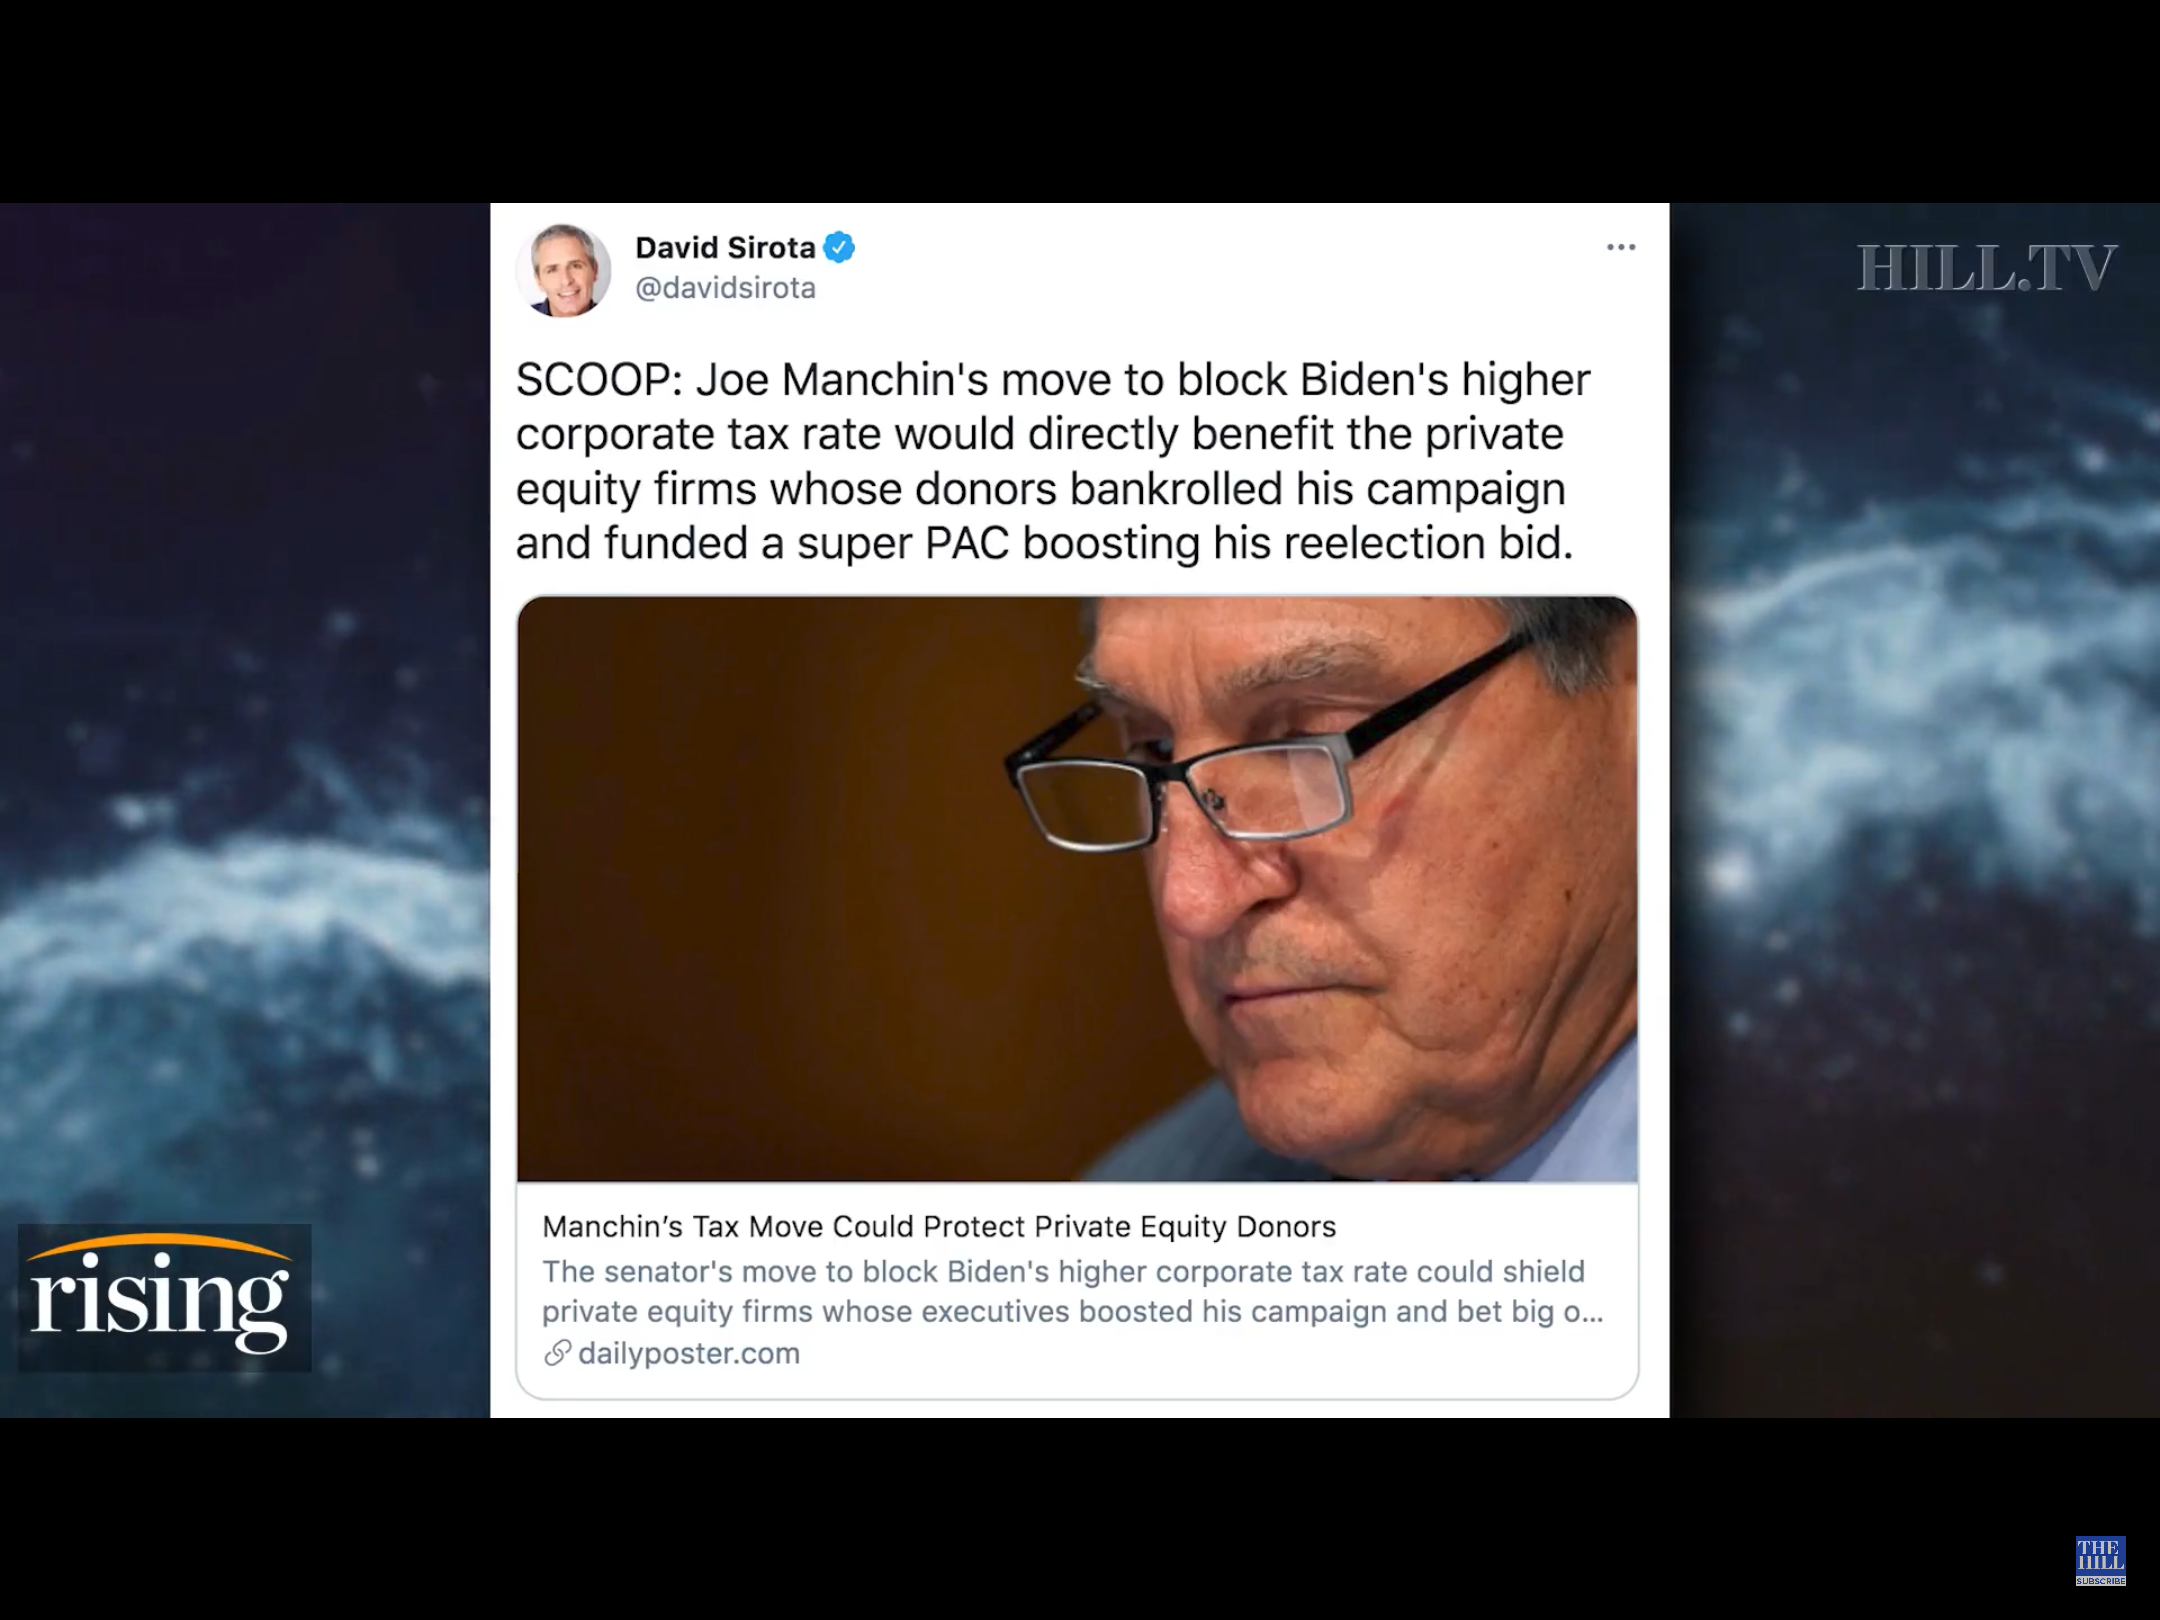2160x1620 pixels.
Task: Click The Hill subscribe button
Action: click(x=2100, y=1560)
